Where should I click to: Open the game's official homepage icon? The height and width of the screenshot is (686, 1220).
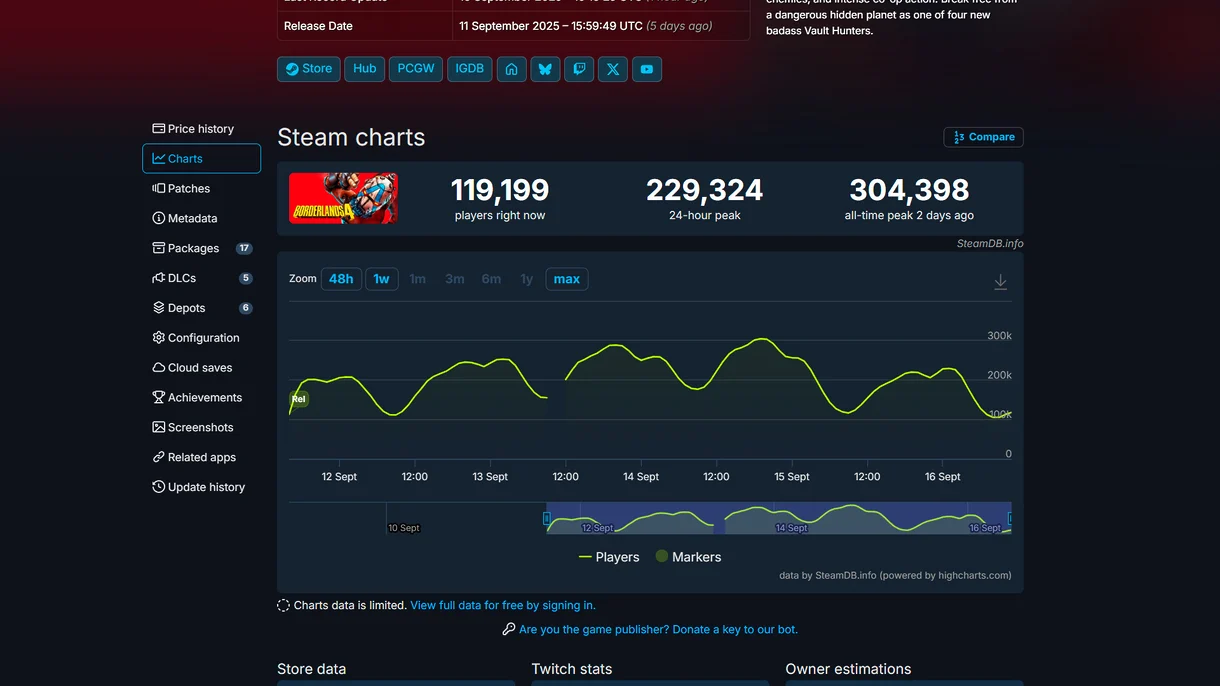point(511,69)
